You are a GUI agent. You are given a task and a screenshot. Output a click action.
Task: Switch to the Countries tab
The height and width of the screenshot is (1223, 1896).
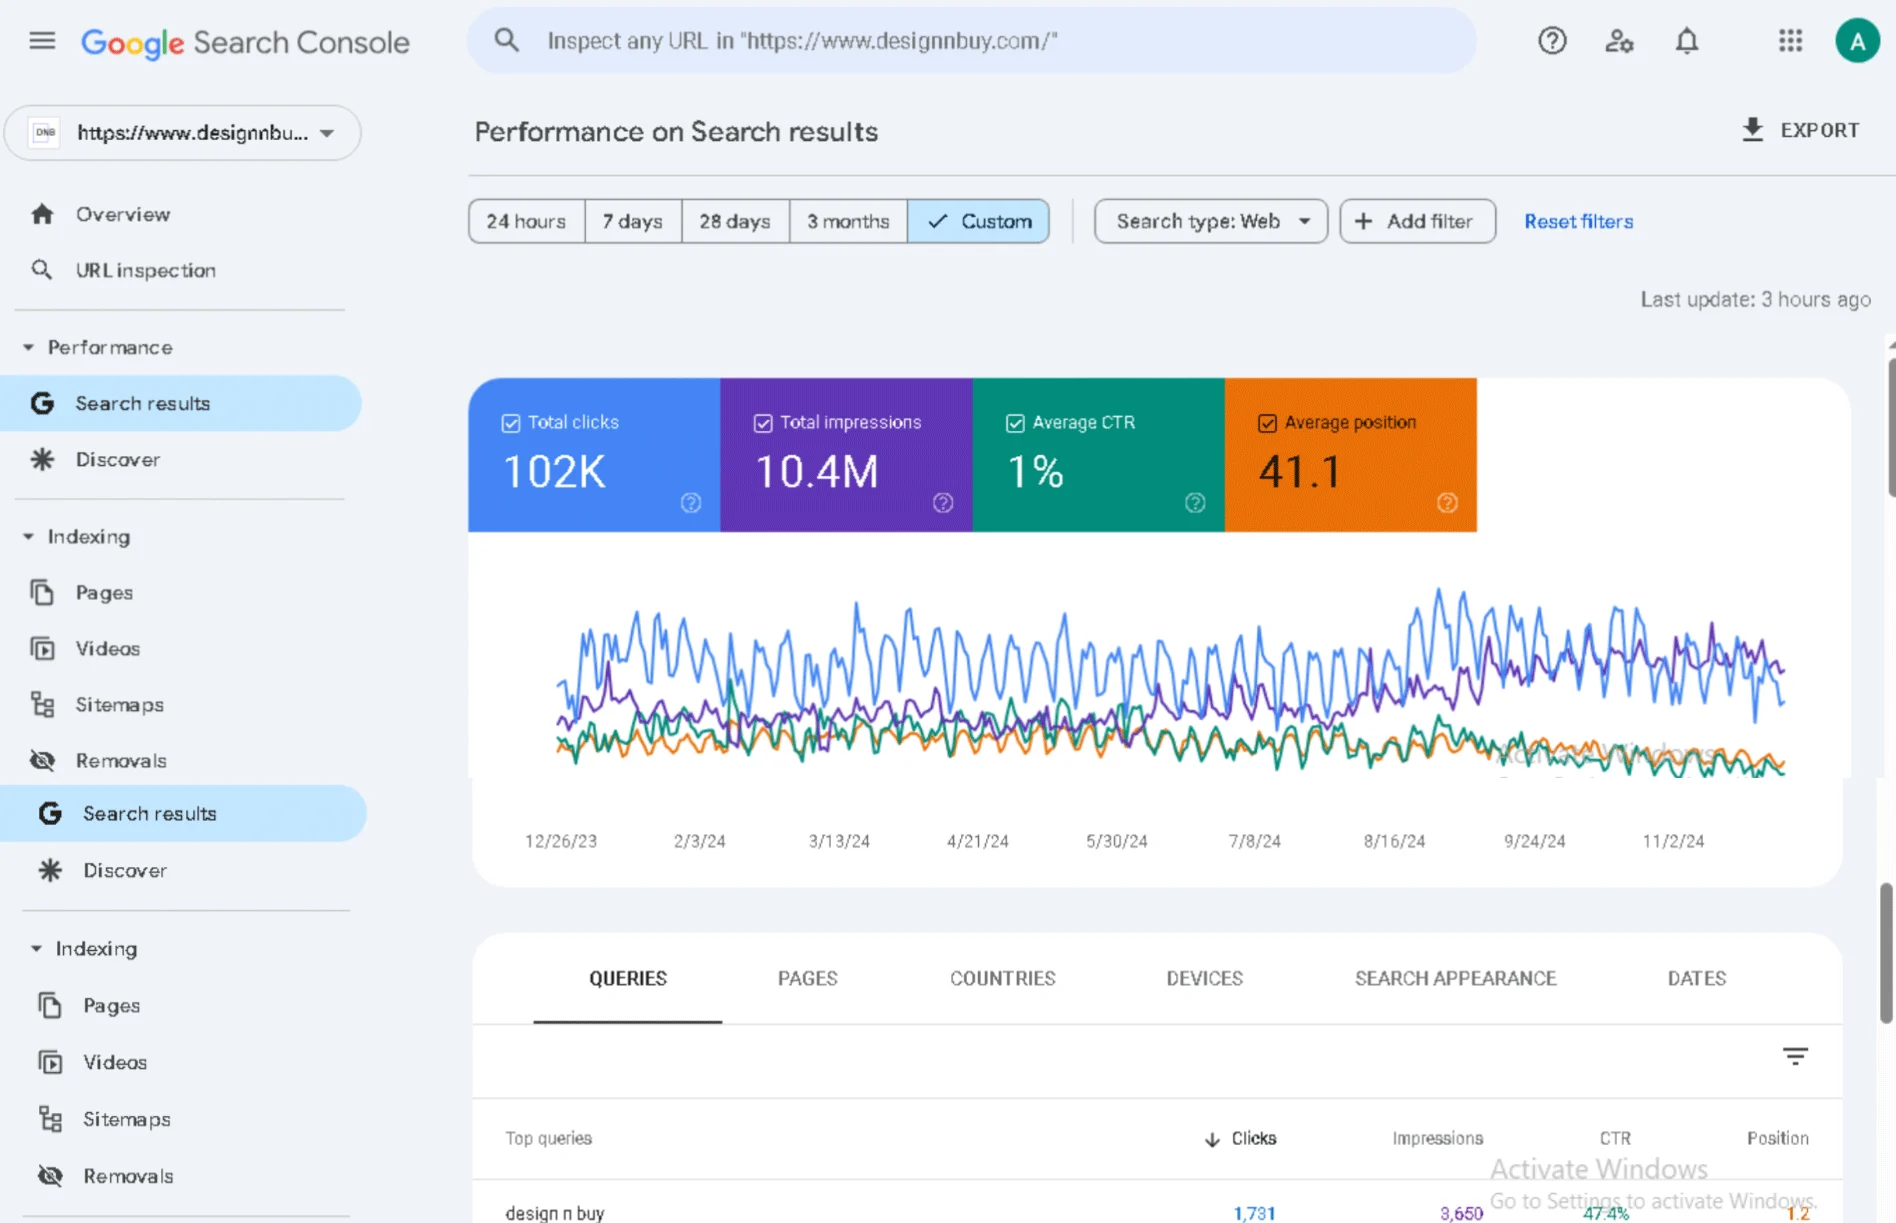(1002, 978)
